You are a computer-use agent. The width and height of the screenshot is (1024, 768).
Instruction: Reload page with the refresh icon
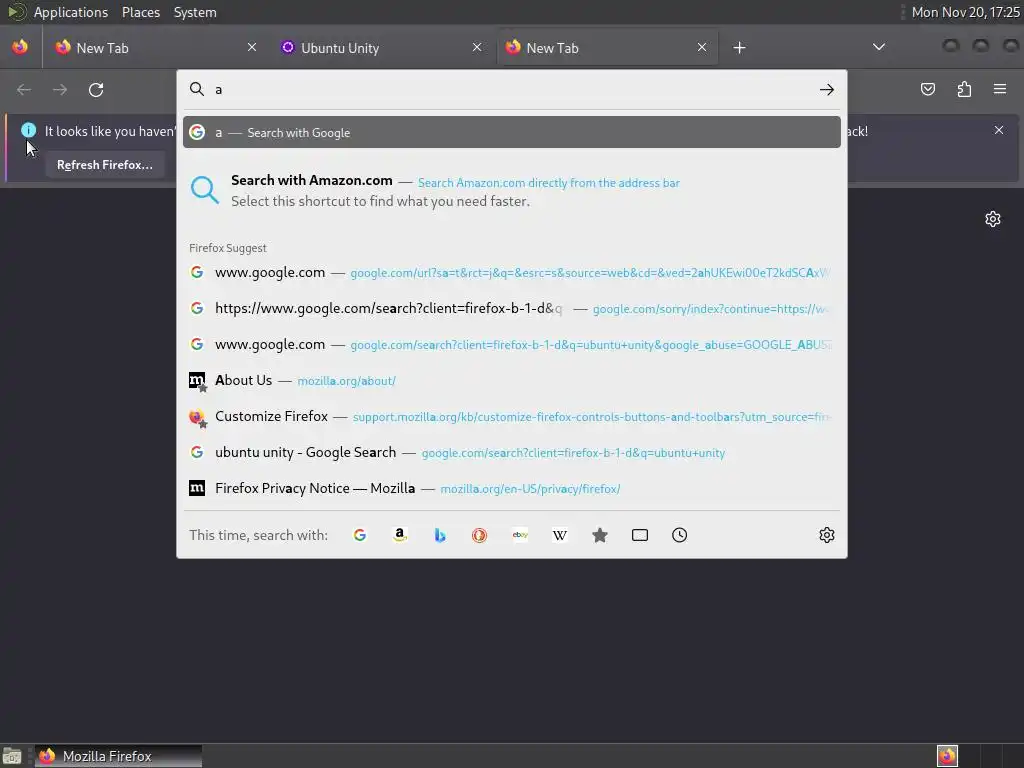click(x=96, y=89)
